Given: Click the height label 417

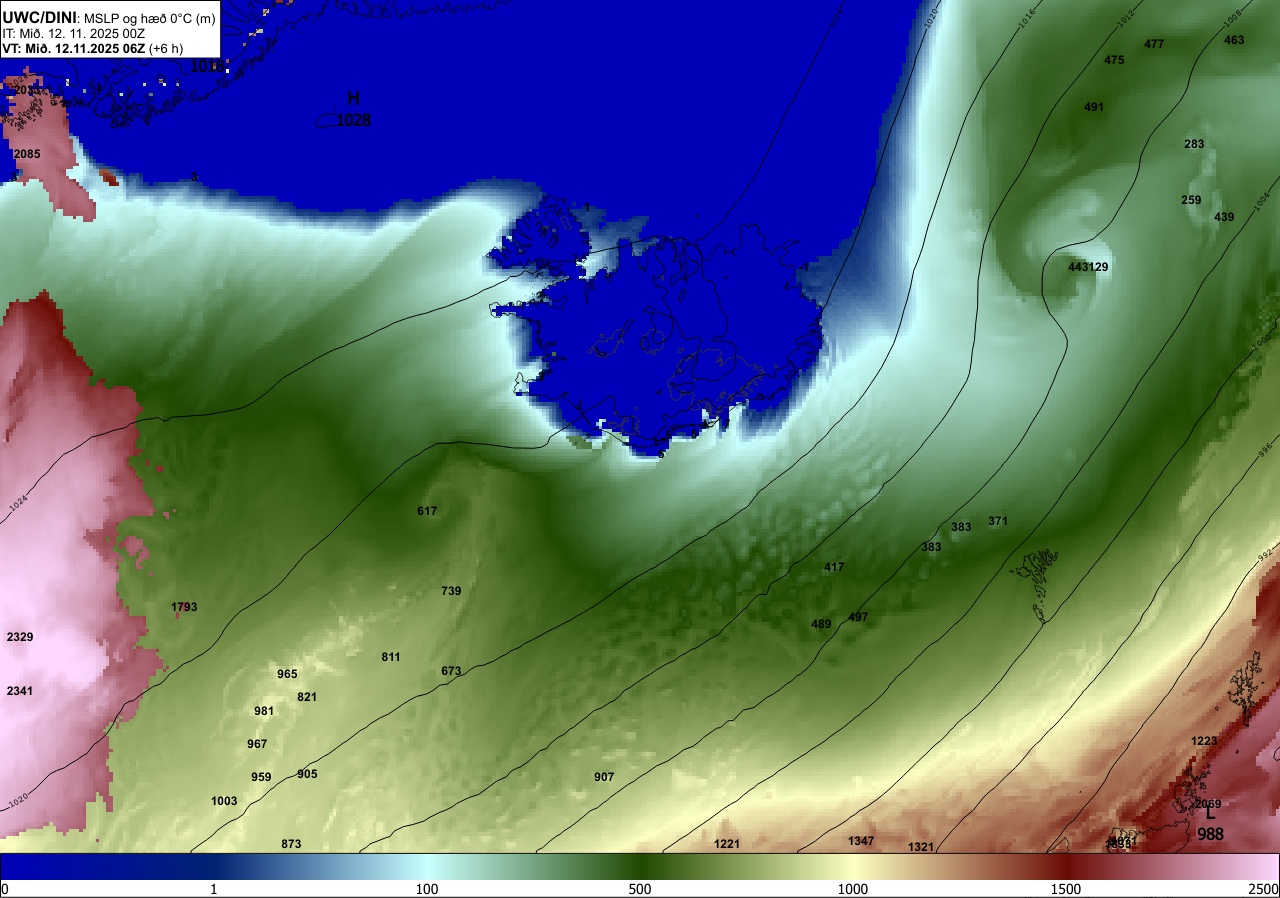Looking at the screenshot, I should 834,567.
